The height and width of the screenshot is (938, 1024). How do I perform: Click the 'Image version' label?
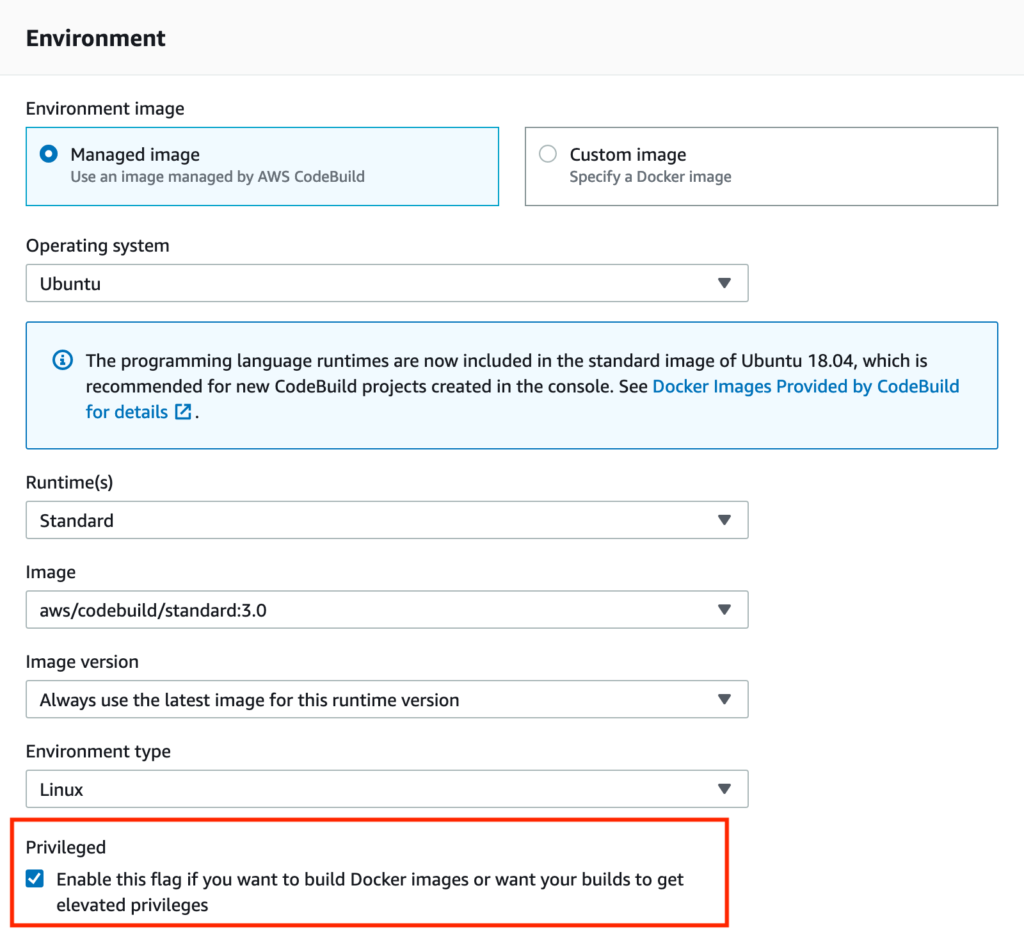click(x=82, y=662)
